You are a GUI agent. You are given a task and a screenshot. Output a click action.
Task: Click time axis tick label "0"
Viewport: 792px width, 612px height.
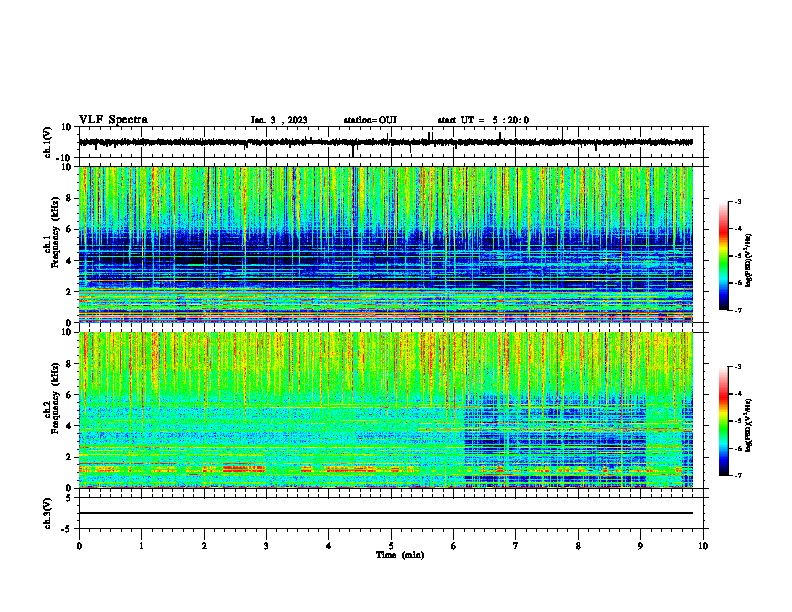(x=79, y=546)
